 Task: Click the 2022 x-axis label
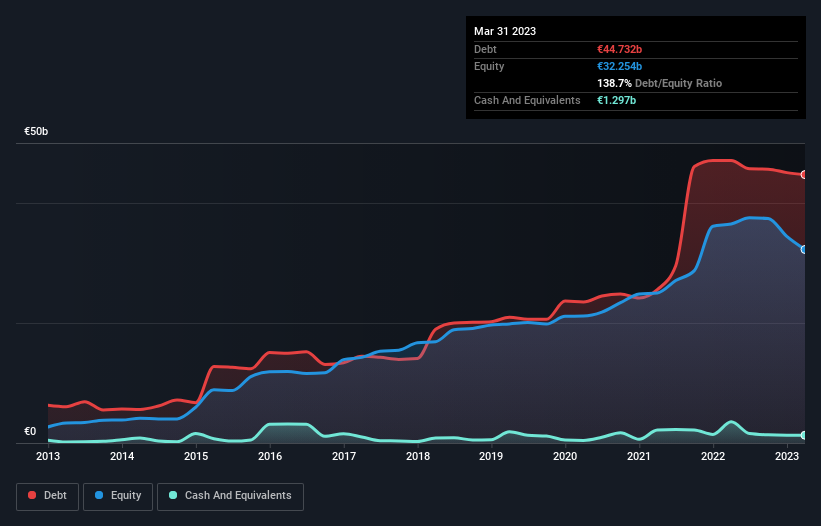[713, 456]
